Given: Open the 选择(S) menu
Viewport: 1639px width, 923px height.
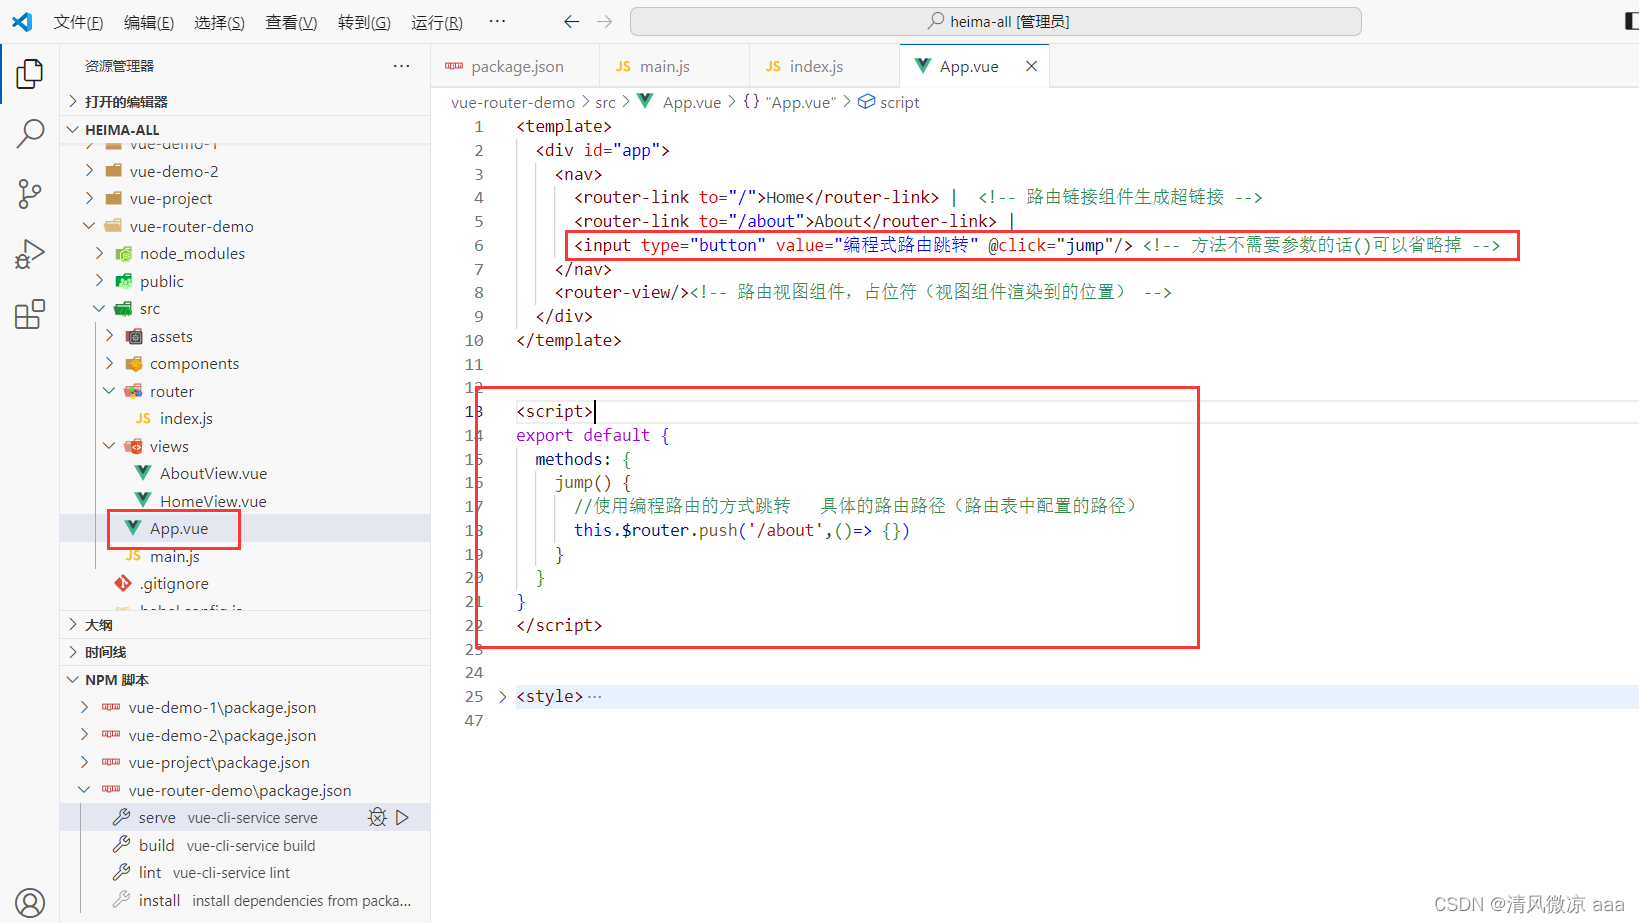Looking at the screenshot, I should 219,22.
